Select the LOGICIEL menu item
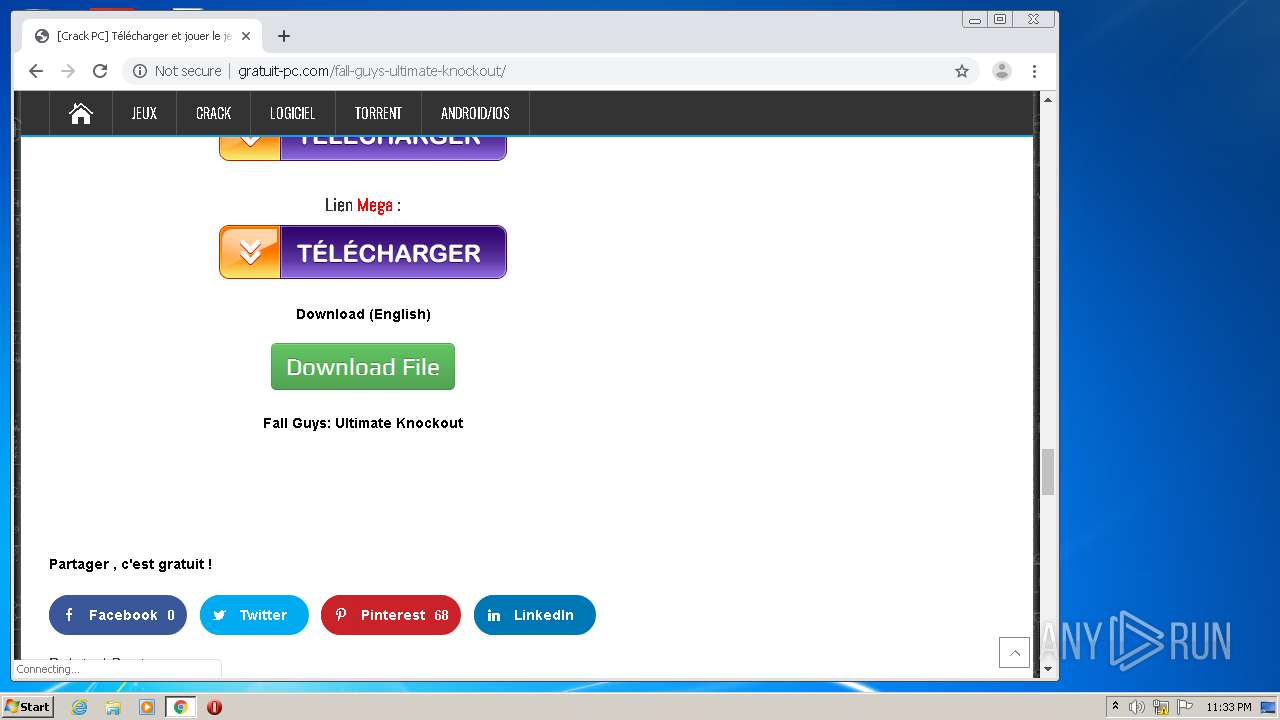The width and height of the screenshot is (1280, 720). [292, 113]
